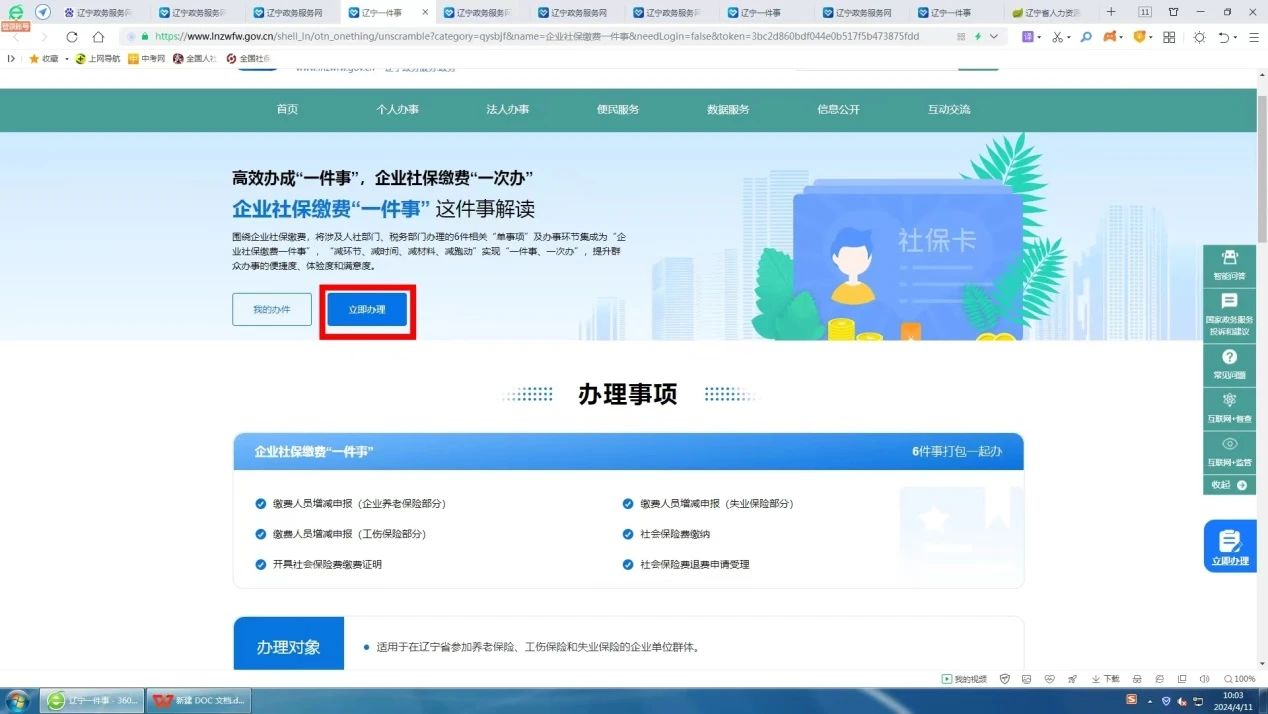Click the rocket accelerator status bar icon
1268x714 pixels.
click(x=1071, y=679)
